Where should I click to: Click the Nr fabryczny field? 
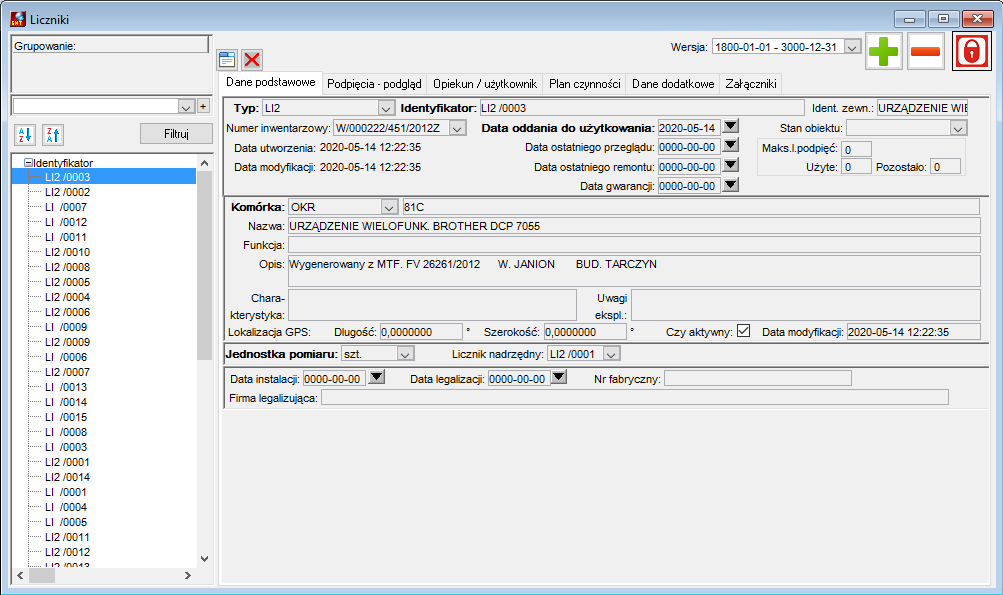(x=757, y=379)
